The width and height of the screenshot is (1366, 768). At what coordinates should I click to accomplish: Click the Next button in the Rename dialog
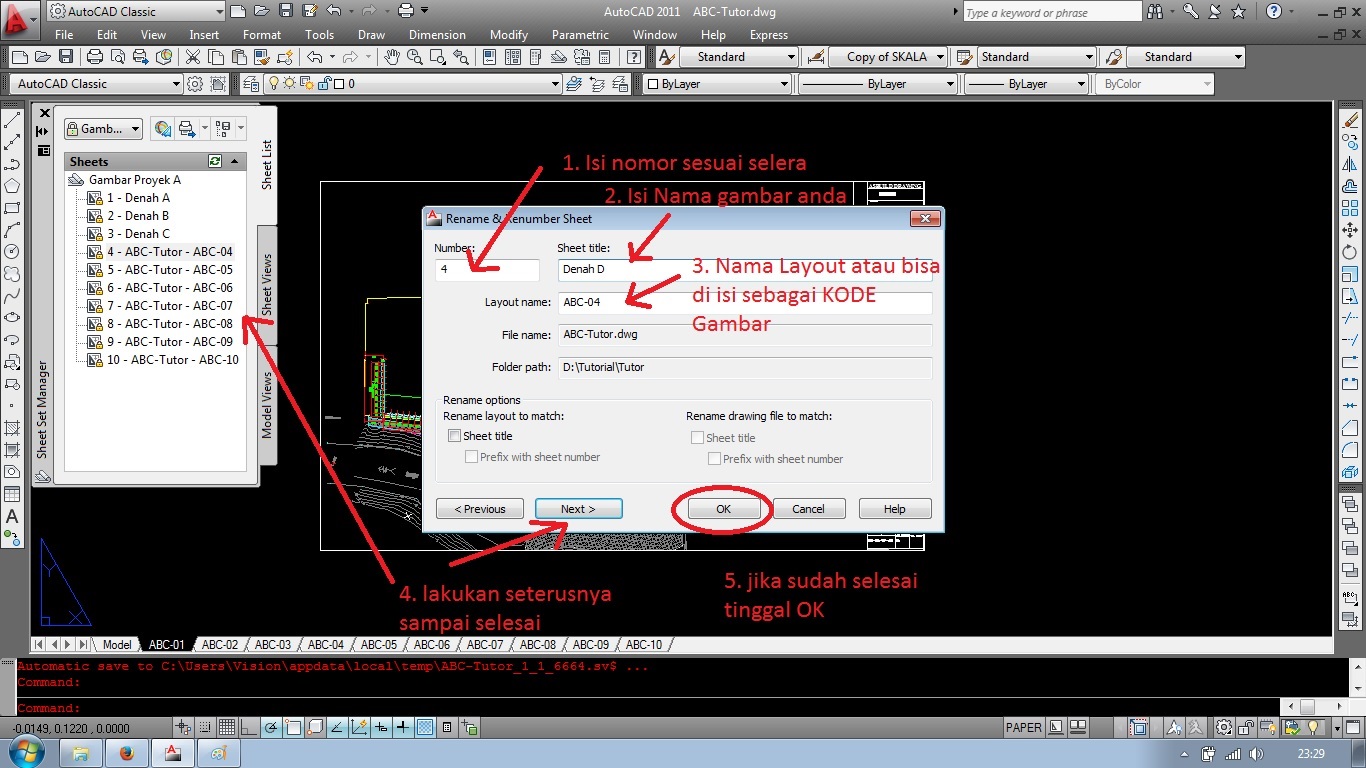point(578,508)
